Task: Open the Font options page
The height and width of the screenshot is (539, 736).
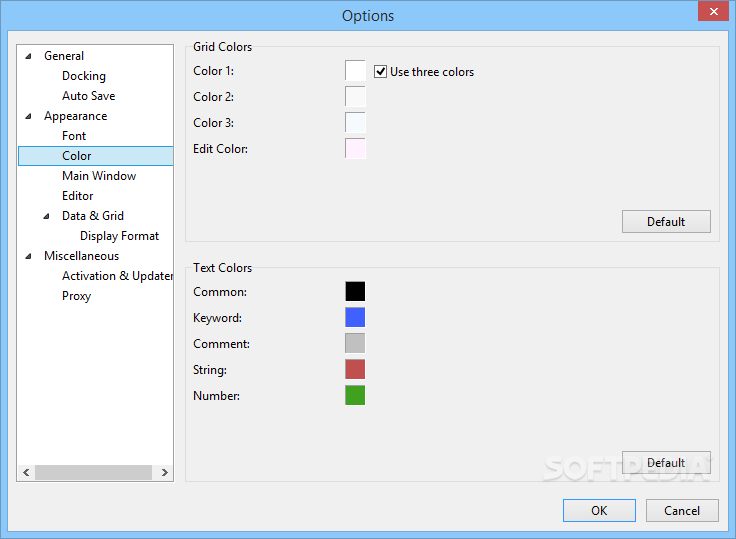Action: point(74,136)
